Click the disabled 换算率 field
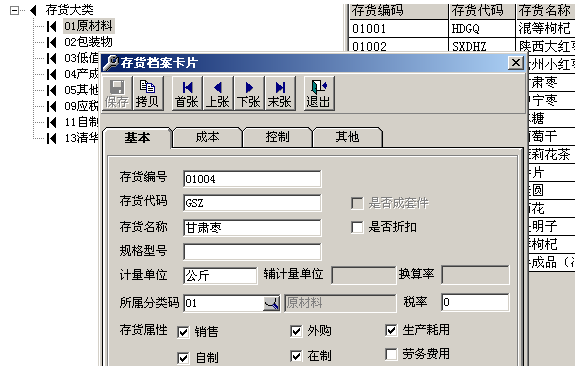Image resolution: width=575 pixels, height=368 pixels. pyautogui.click(x=475, y=275)
